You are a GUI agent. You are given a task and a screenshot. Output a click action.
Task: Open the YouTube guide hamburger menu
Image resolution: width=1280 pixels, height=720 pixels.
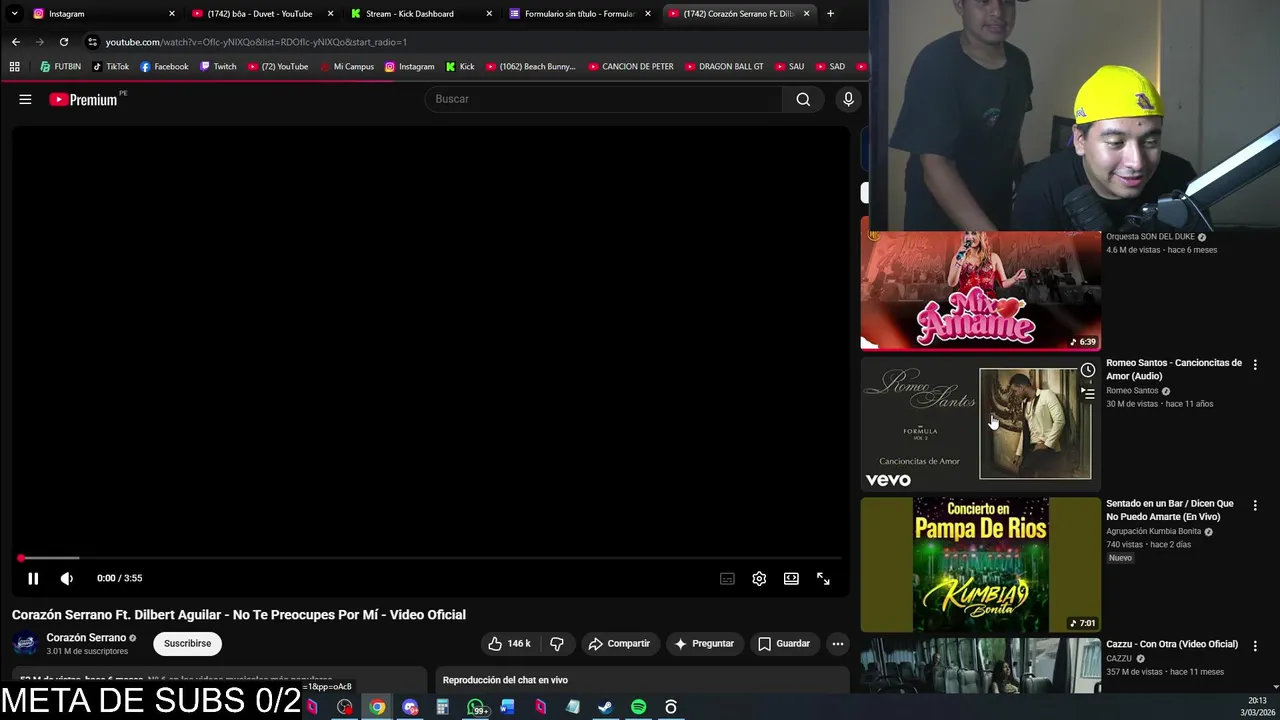tap(25, 99)
